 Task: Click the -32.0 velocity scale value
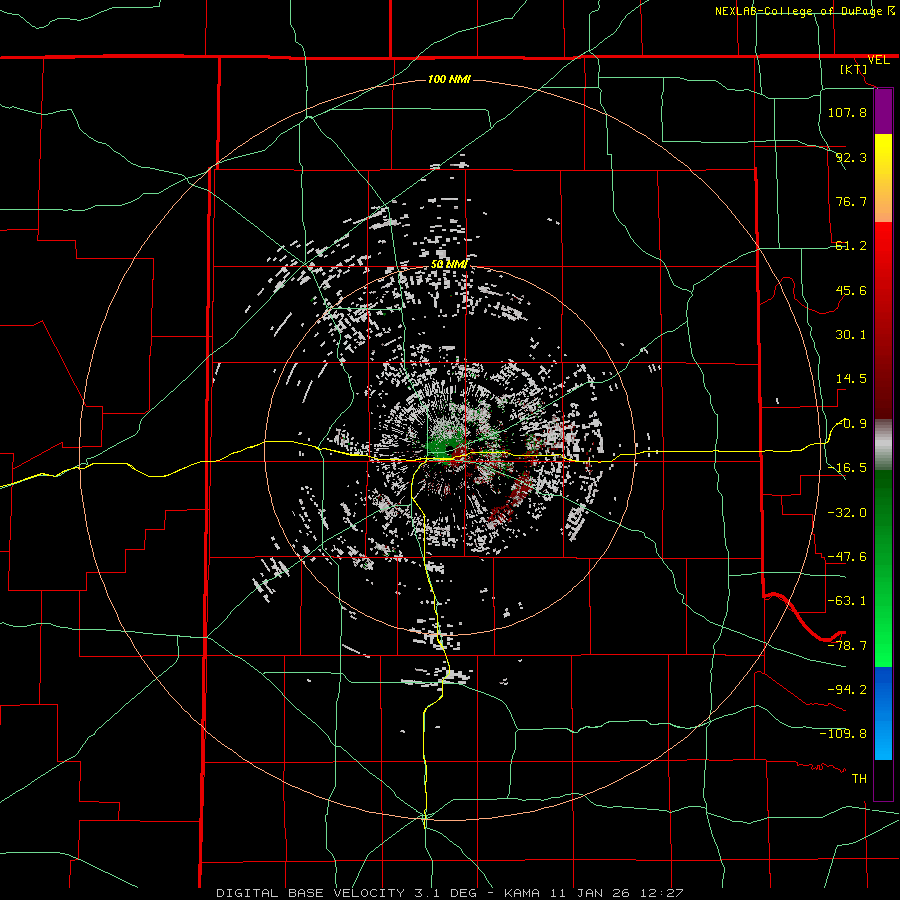847,513
